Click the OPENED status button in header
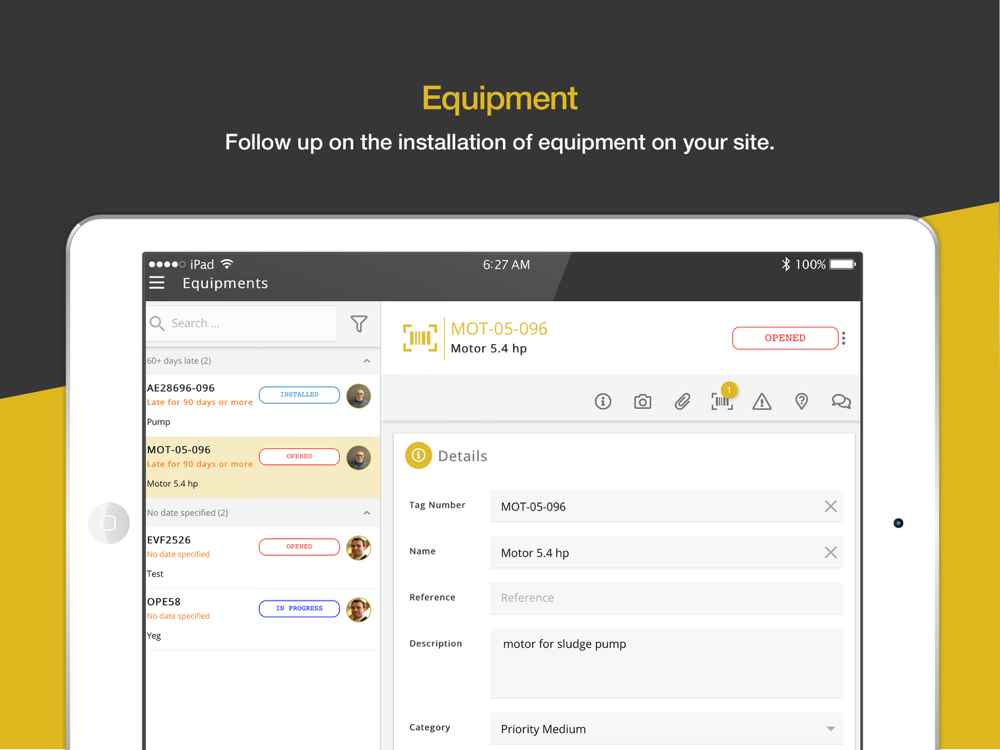The image size is (1000, 750). [785, 338]
